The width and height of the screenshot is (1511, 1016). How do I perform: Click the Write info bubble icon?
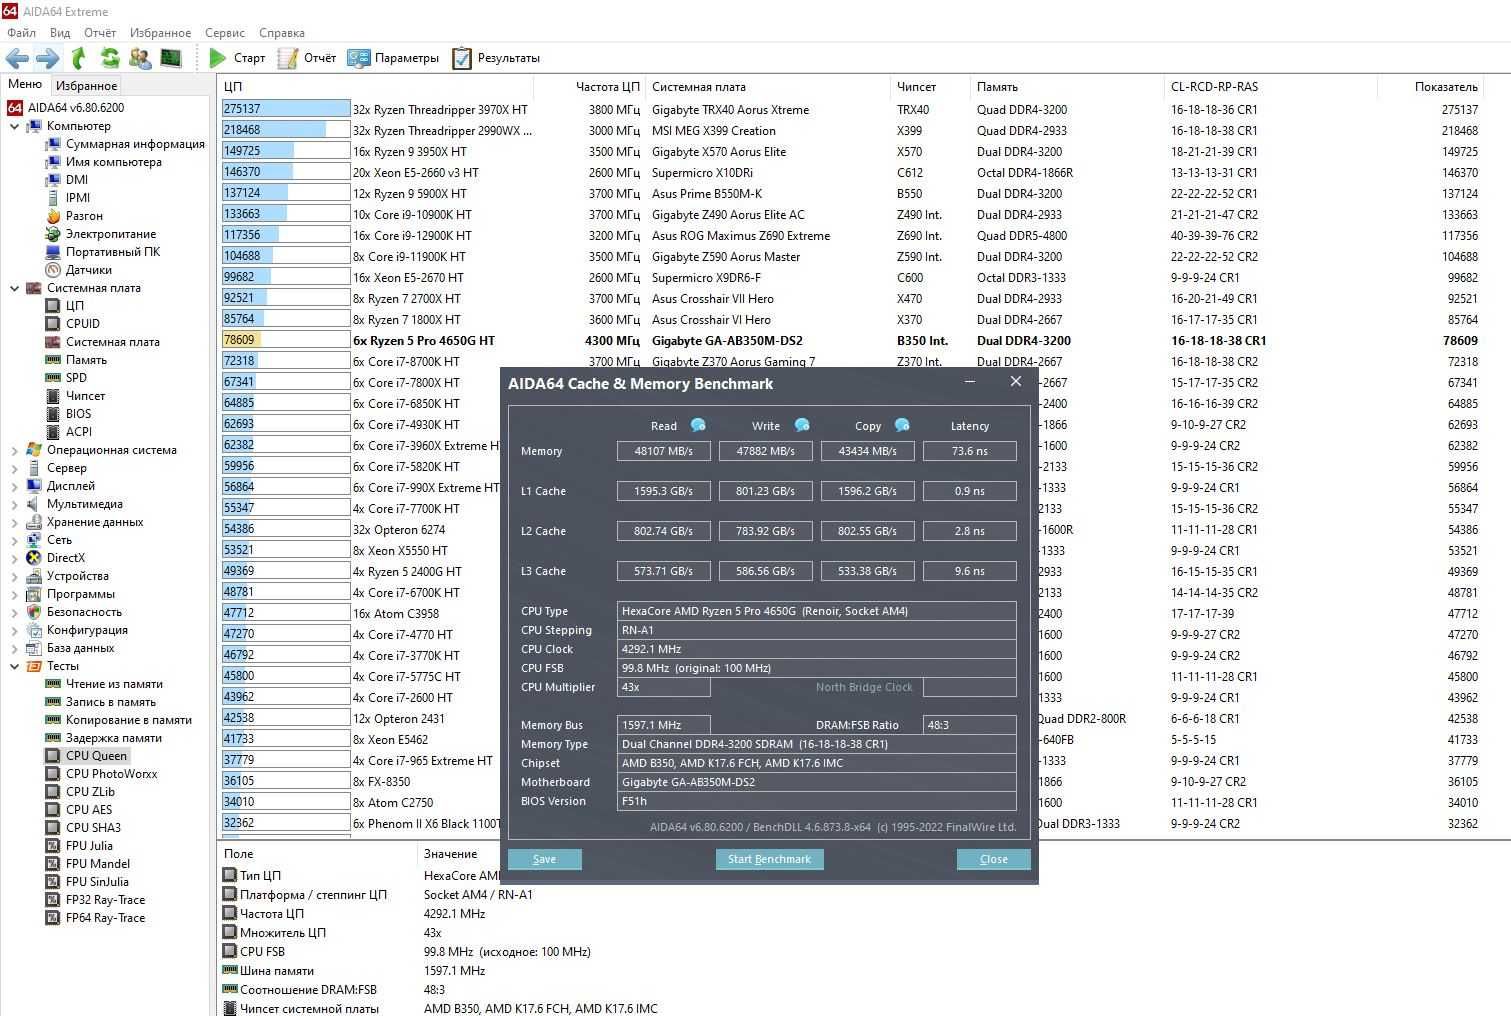801,425
